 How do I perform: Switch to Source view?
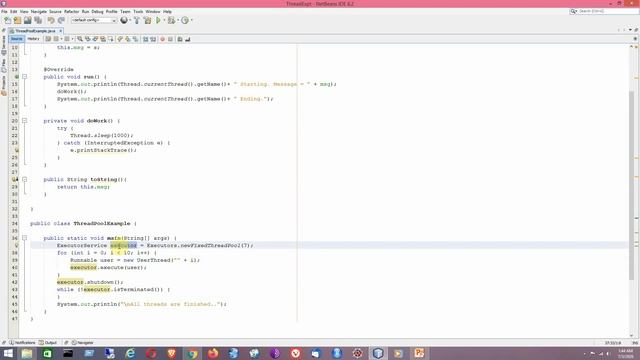point(17,39)
